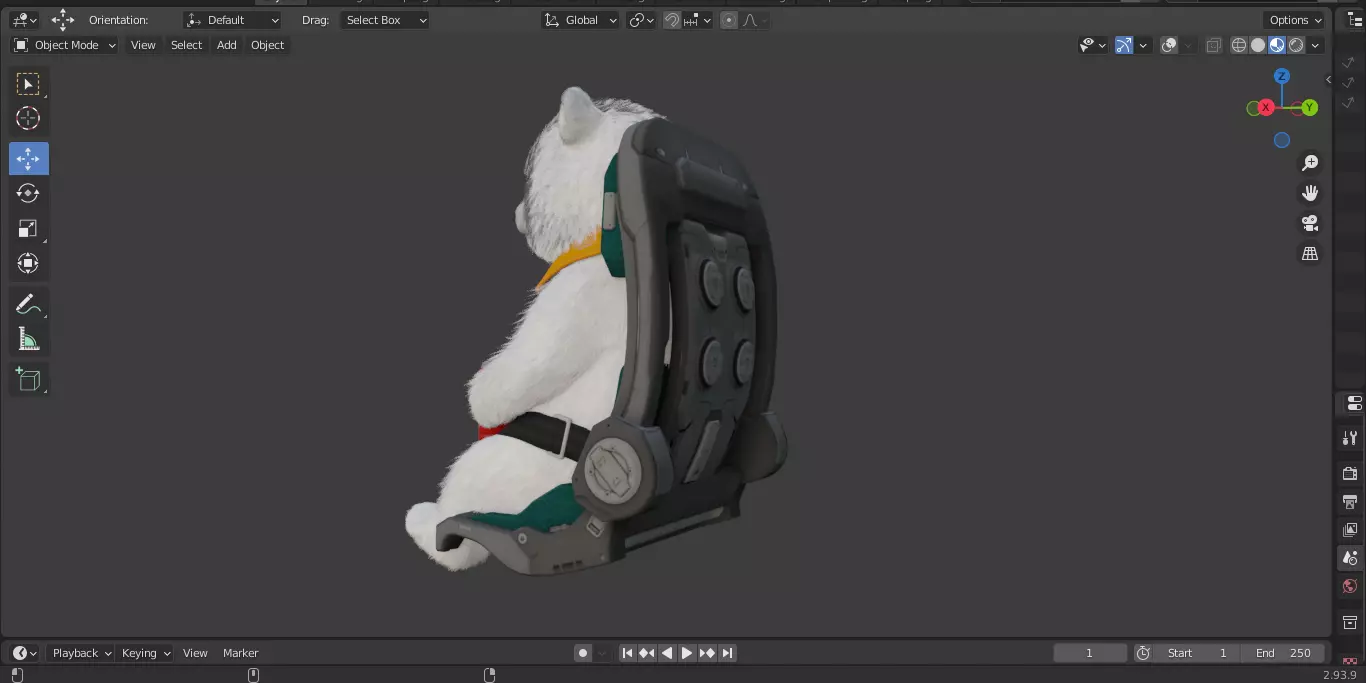Open the Render properties tab
This screenshot has height=683, width=1366.
tap(1350, 473)
